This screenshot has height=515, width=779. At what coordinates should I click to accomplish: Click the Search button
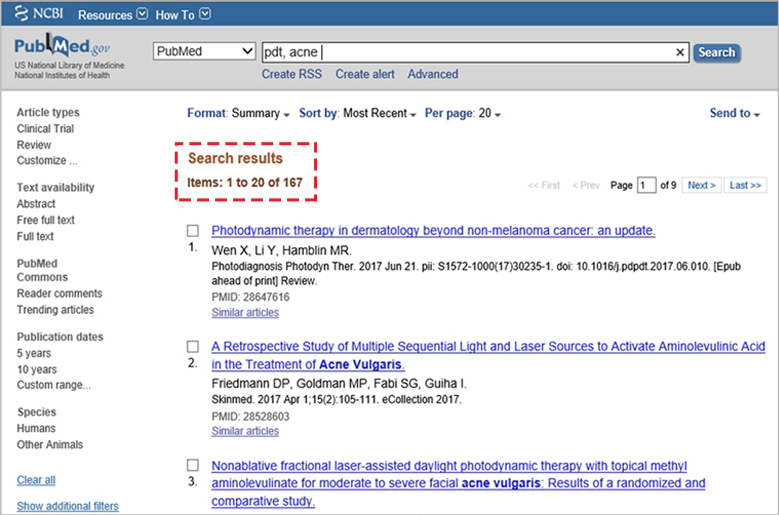click(716, 52)
